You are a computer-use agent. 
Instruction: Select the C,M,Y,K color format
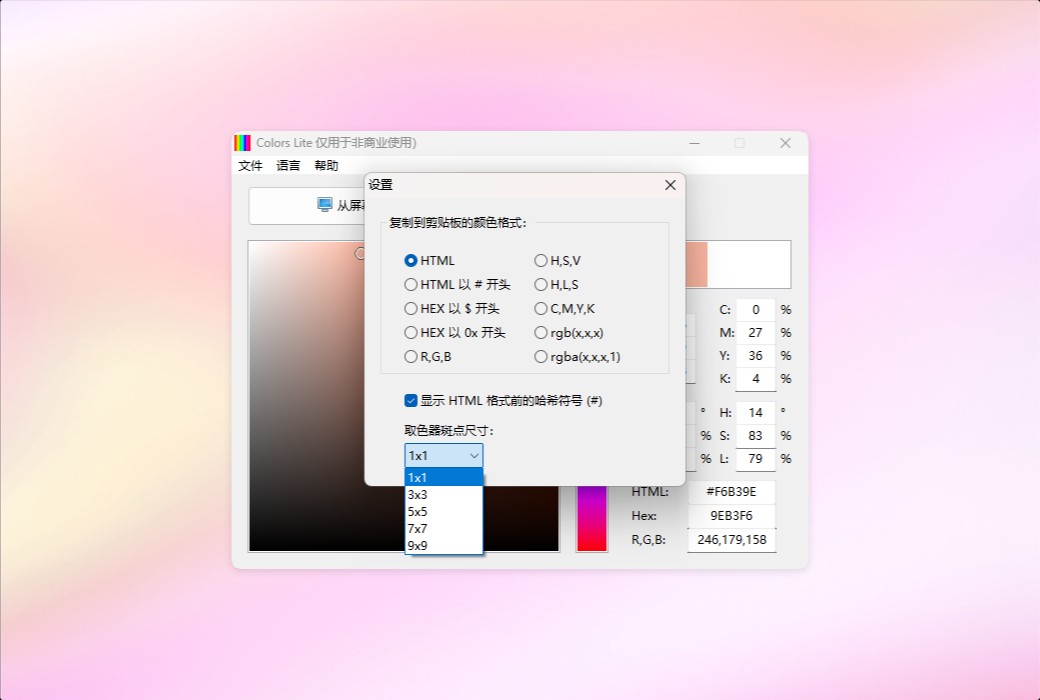pyautogui.click(x=541, y=308)
